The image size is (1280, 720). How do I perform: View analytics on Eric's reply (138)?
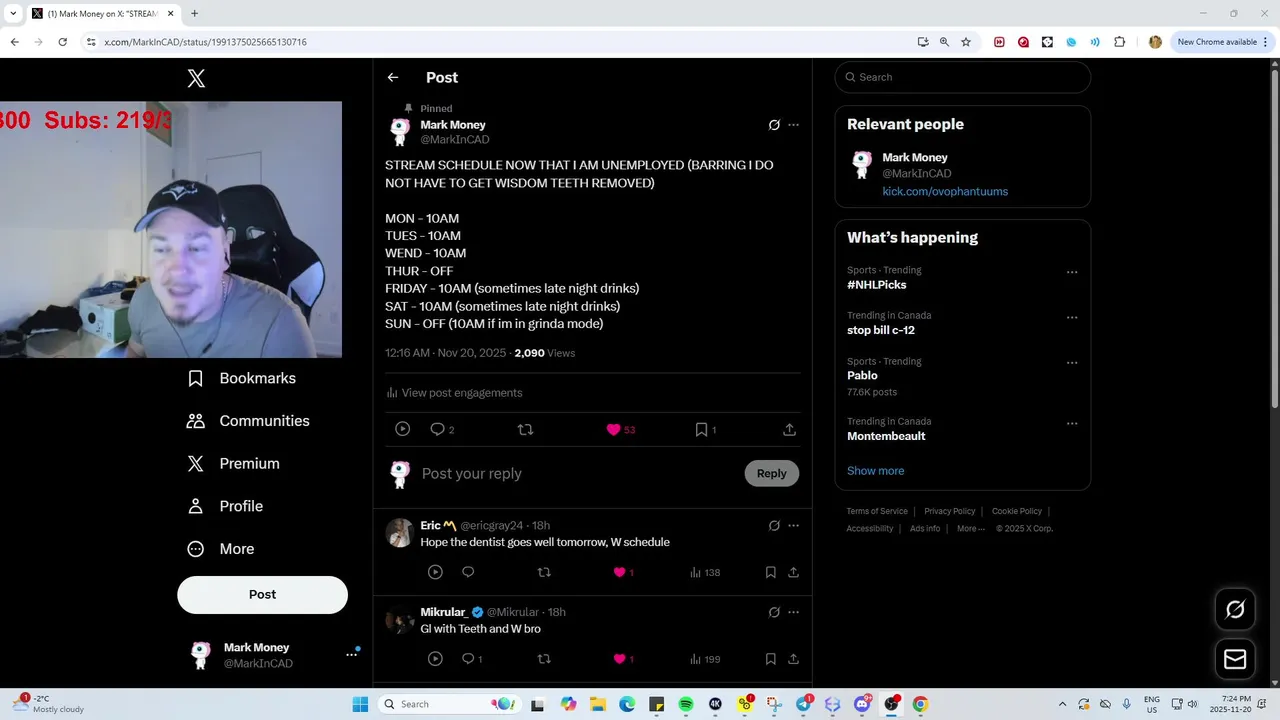point(705,572)
